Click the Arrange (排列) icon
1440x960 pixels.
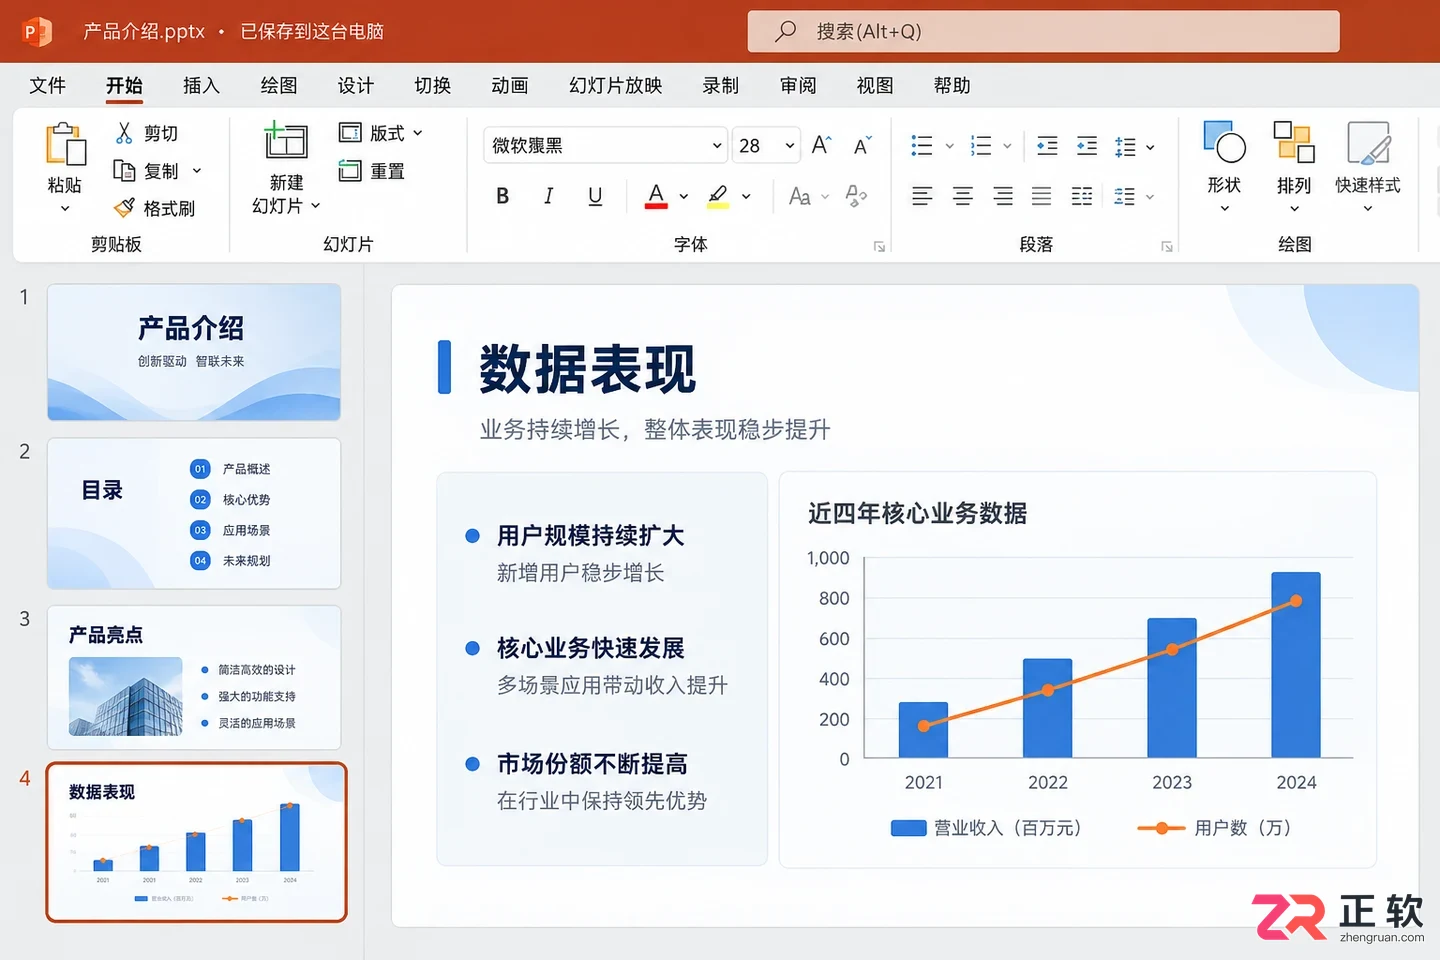pyautogui.click(x=1293, y=142)
